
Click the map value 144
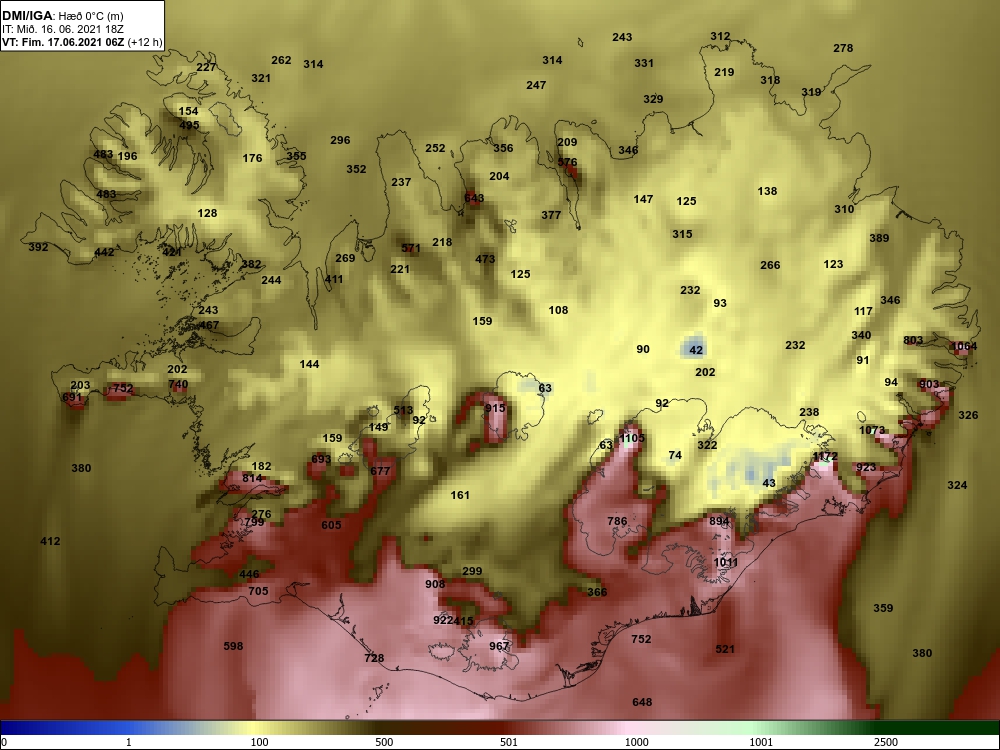[x=309, y=364]
